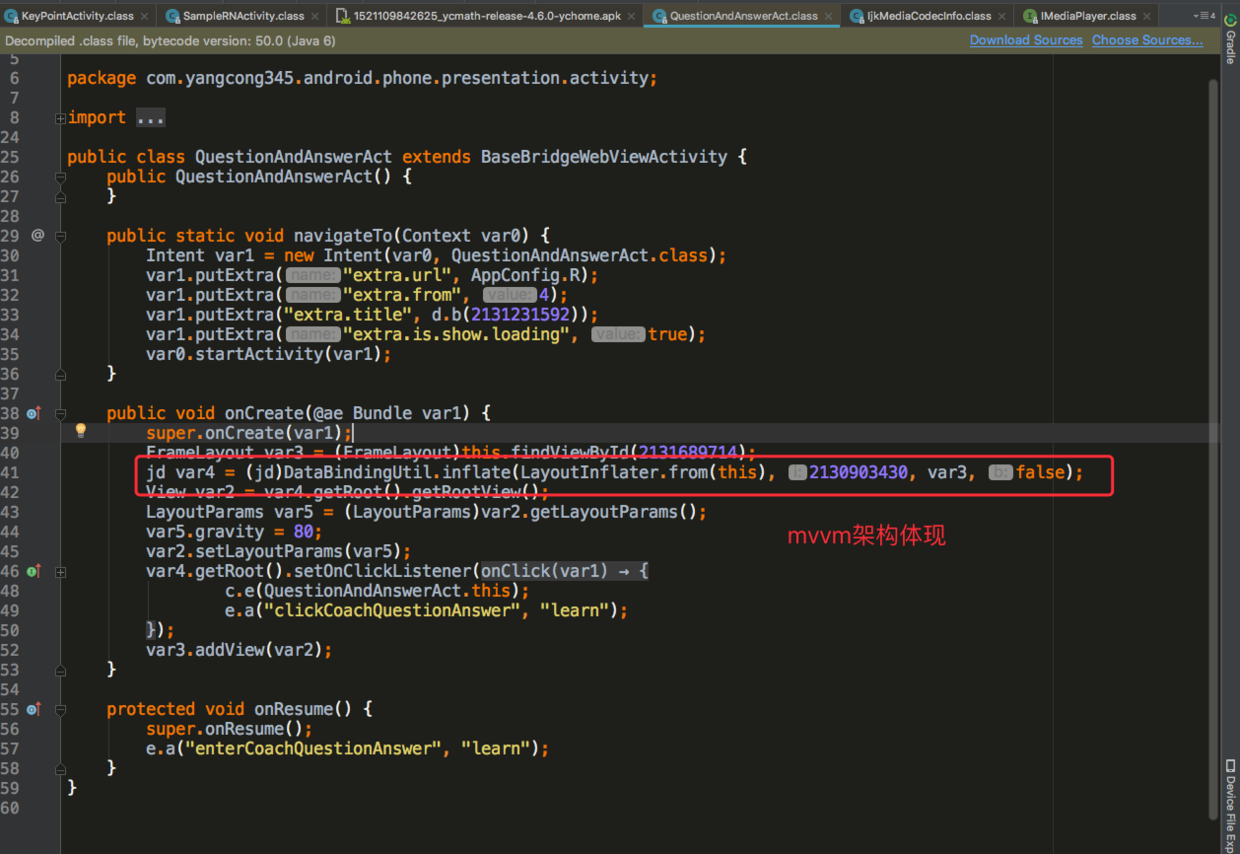Image resolution: width=1240 pixels, height=854 pixels.
Task: Switch to the SampleRNActivity.class tab
Action: click(x=244, y=16)
